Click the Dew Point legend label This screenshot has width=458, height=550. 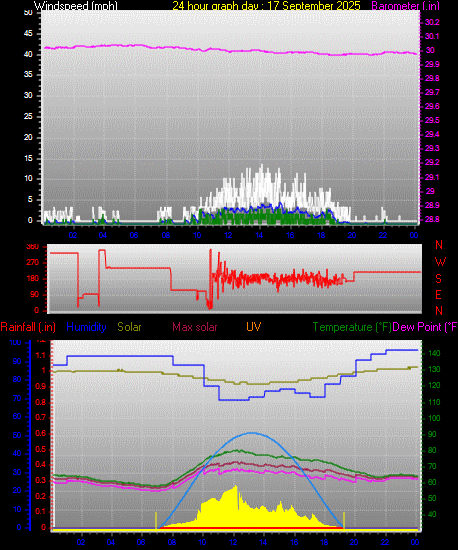tap(425, 327)
